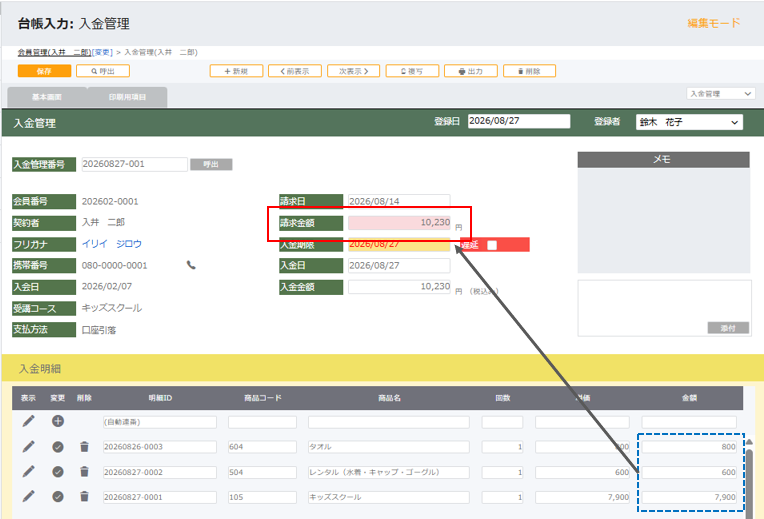Screen dimensions: 764x519
Task: Click the 商品名 cell レンタル(水着・キャップ・ゴーグル)
Action: [x=389, y=472]
